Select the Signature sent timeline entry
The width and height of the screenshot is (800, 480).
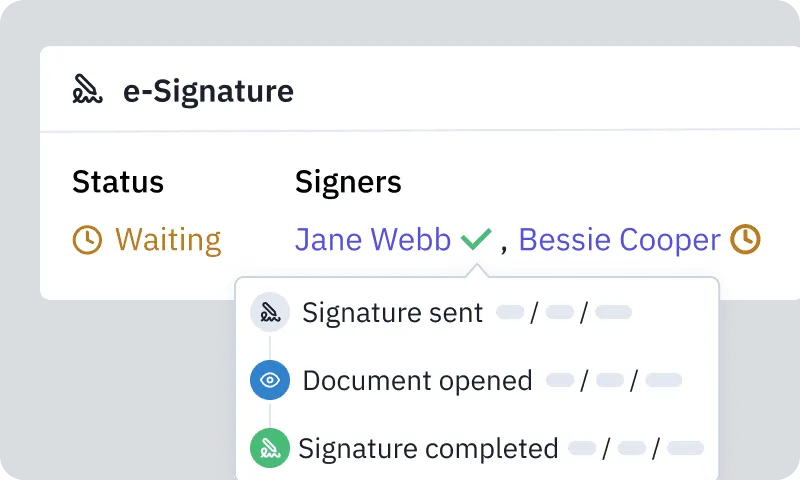(x=441, y=312)
